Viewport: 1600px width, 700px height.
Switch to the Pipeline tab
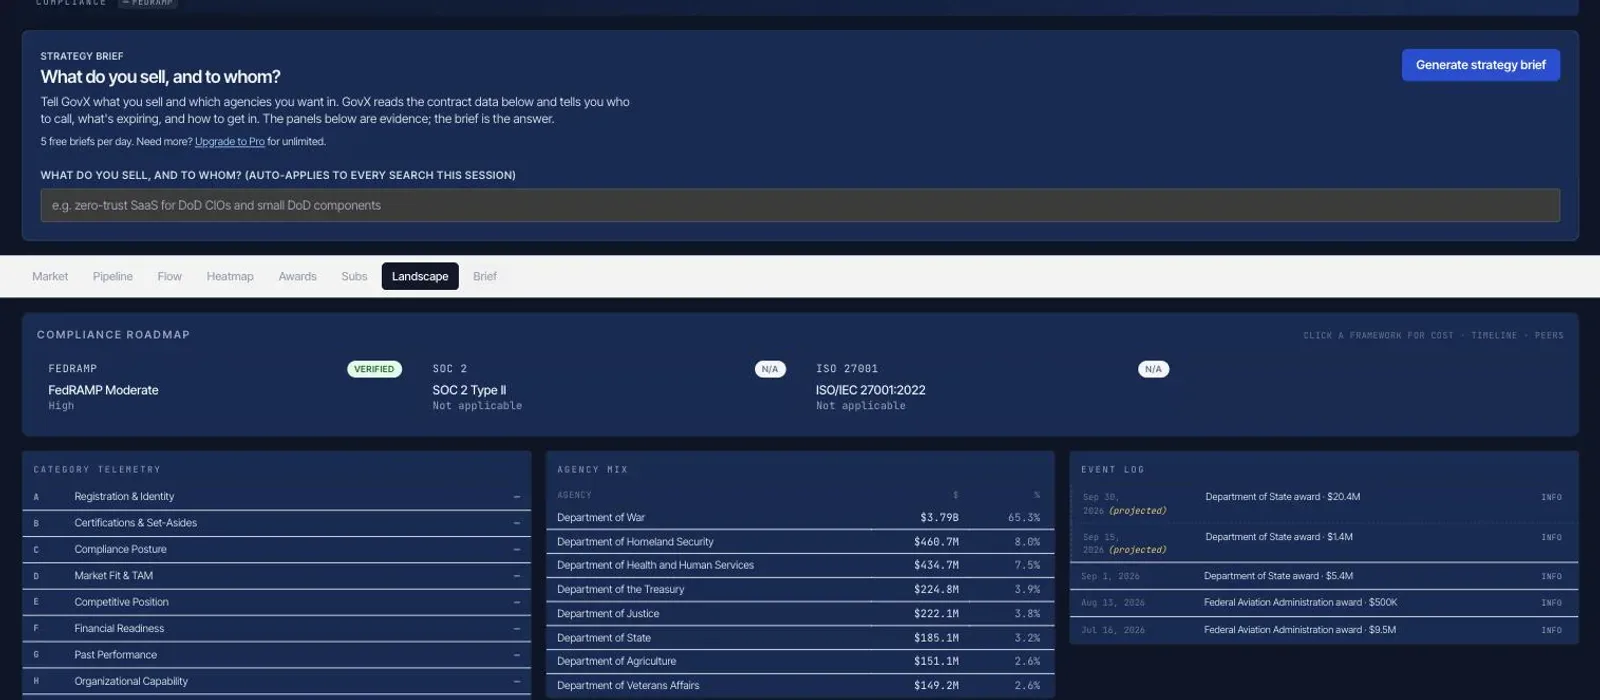tap(113, 276)
